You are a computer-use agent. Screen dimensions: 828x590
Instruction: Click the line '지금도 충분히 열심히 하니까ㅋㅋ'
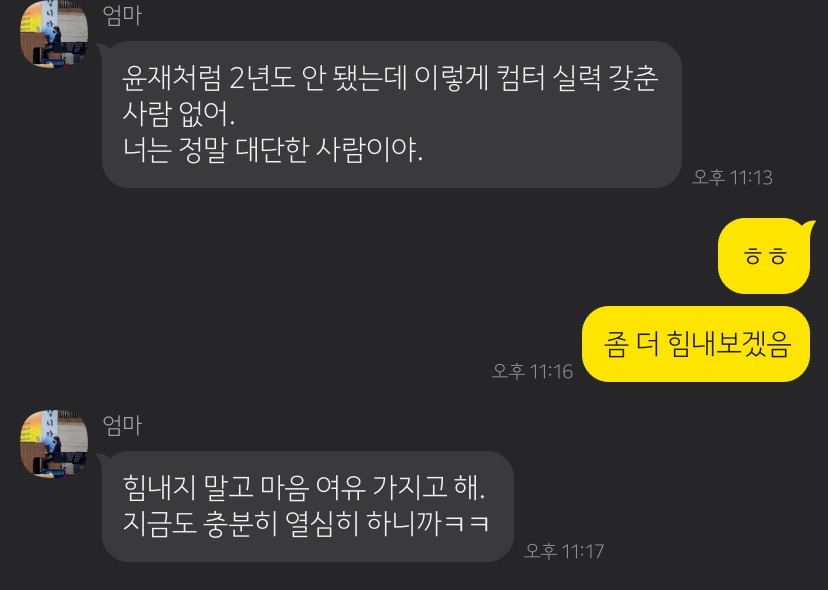(306, 523)
